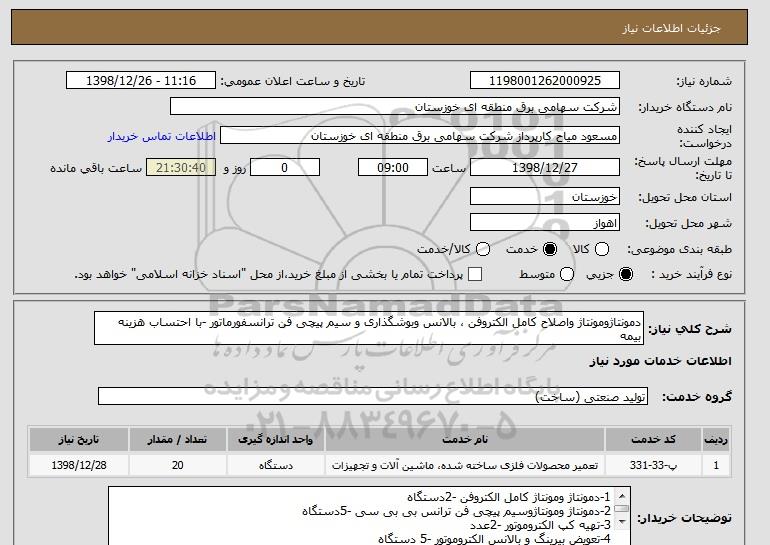Click note line 1 دمونتاژ ومونتاژ کامل الکتروفن
770x545 pixels.
509,497
